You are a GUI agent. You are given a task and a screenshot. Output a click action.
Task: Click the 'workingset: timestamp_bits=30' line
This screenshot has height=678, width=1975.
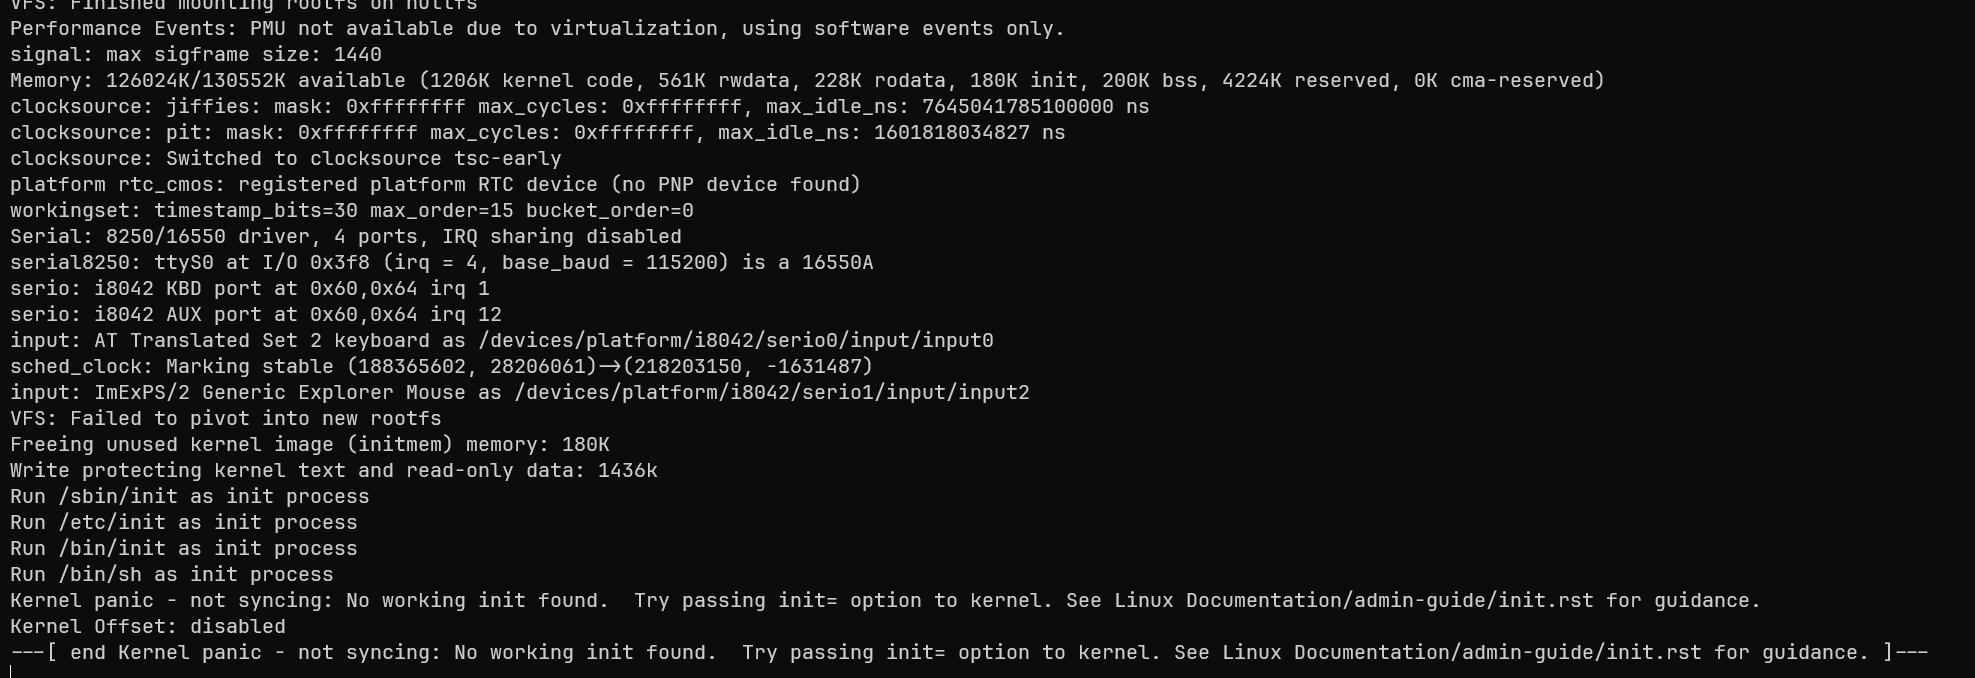tap(352, 211)
